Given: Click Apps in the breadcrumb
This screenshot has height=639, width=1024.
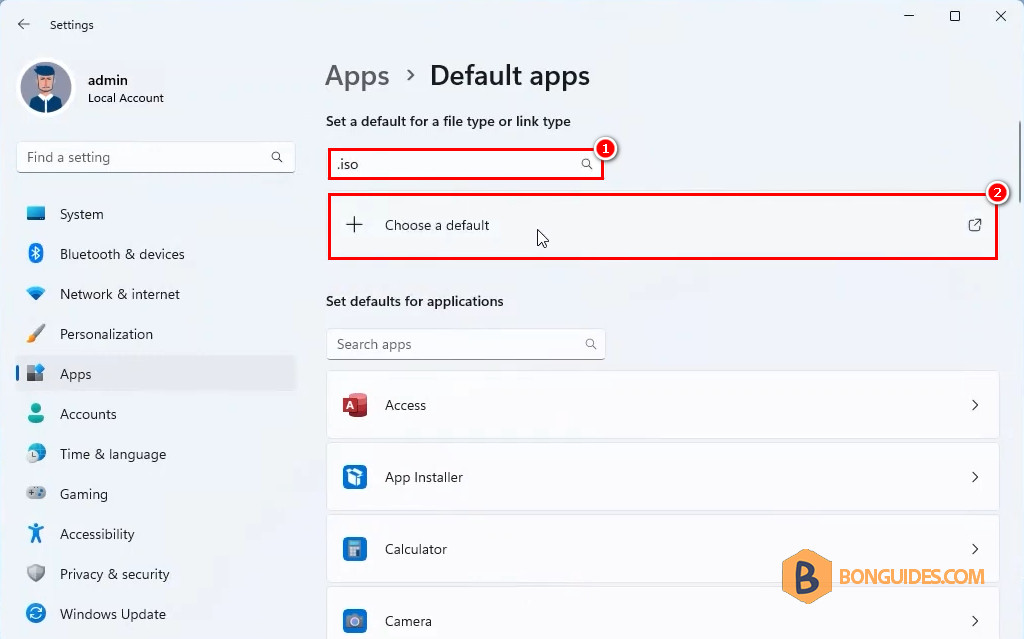Looking at the screenshot, I should coord(357,76).
